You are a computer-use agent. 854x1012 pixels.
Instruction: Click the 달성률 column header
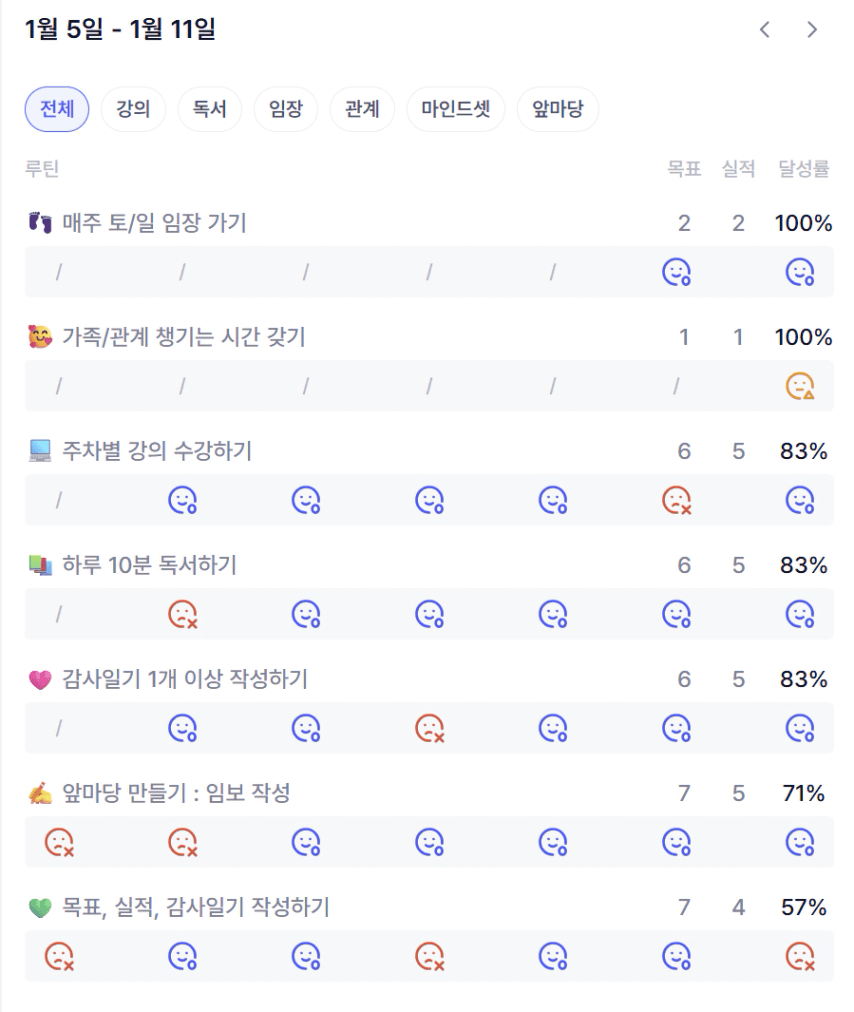tap(804, 169)
